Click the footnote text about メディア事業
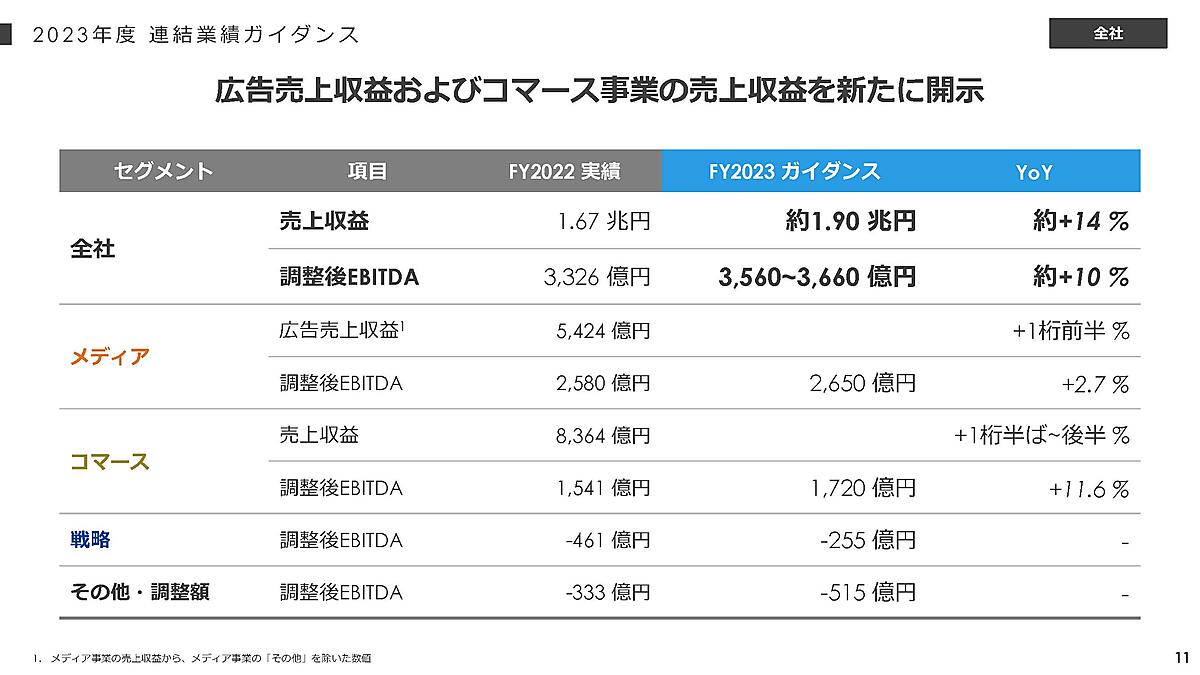The image size is (1200, 675). click(205, 657)
